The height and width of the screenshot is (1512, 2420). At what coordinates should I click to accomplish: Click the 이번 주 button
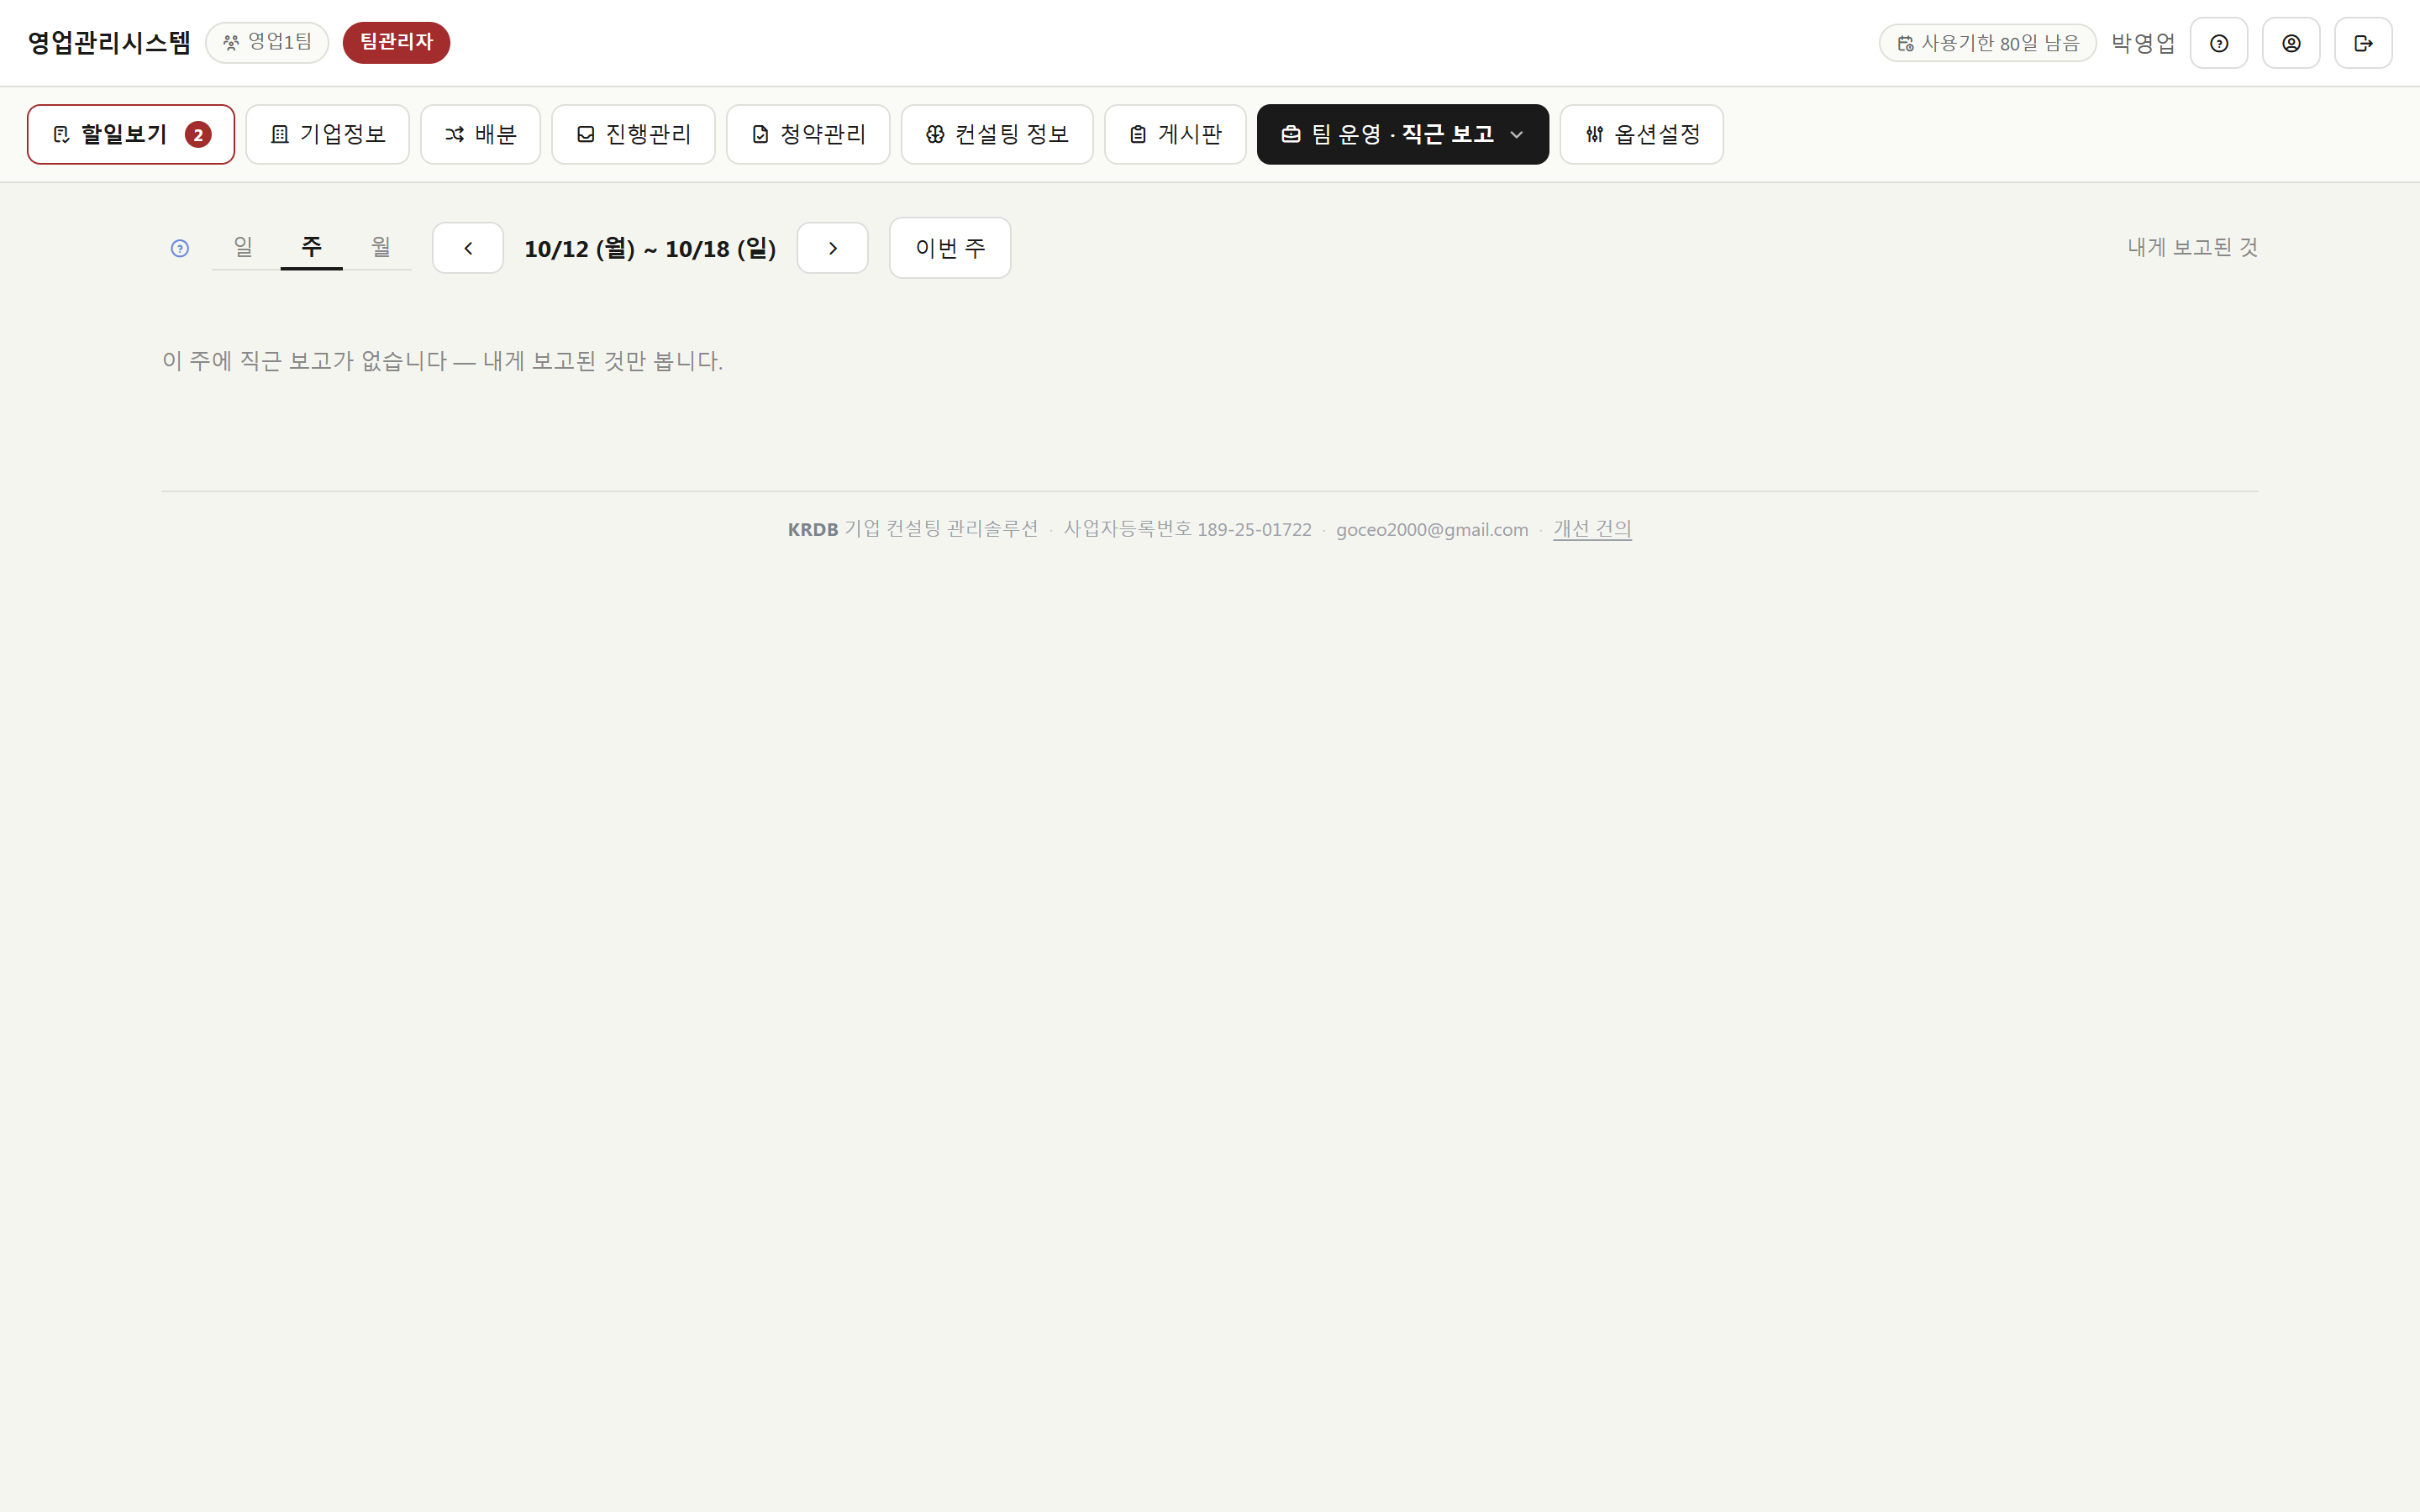950,248
